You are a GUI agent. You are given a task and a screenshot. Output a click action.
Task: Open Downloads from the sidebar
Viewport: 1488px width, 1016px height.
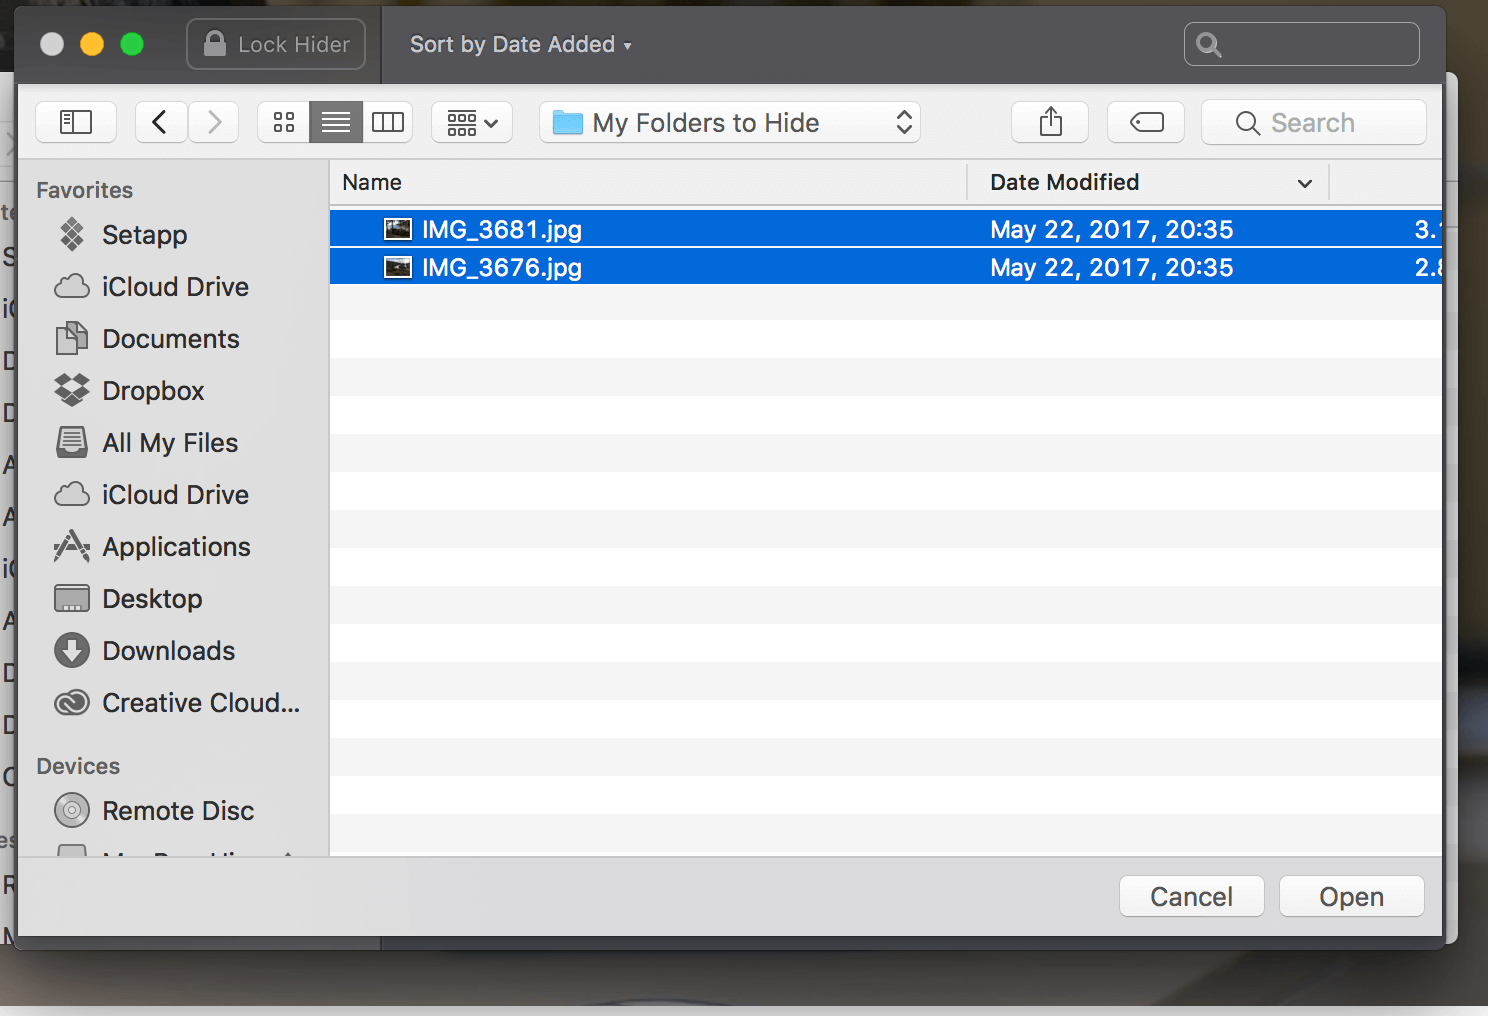point(168,650)
